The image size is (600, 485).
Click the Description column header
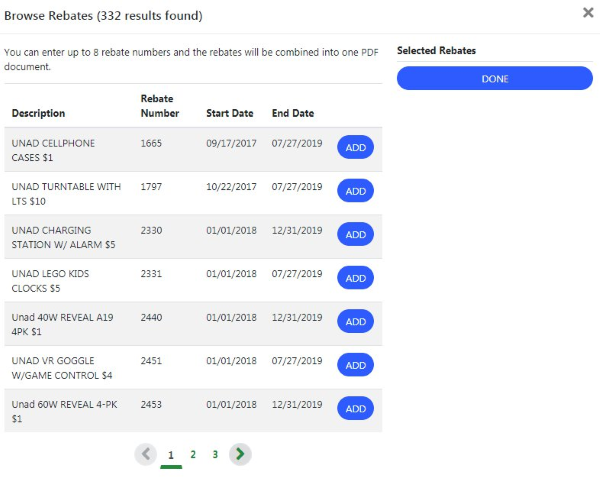[38, 113]
